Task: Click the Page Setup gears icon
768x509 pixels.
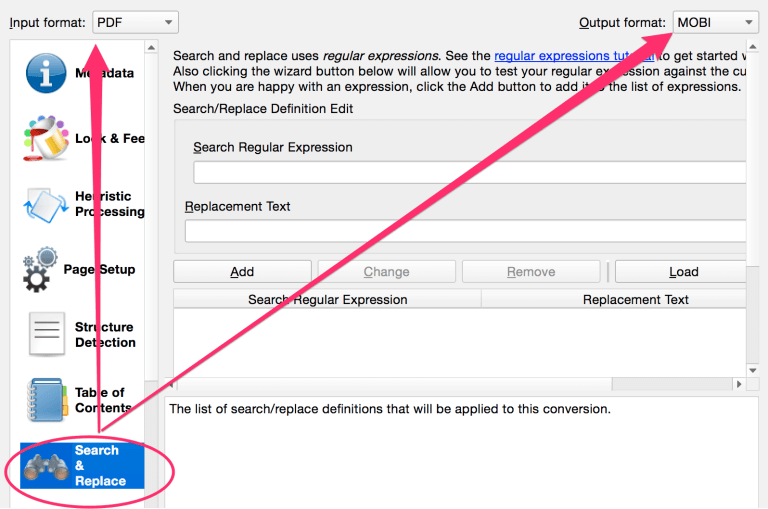Action: 40,269
